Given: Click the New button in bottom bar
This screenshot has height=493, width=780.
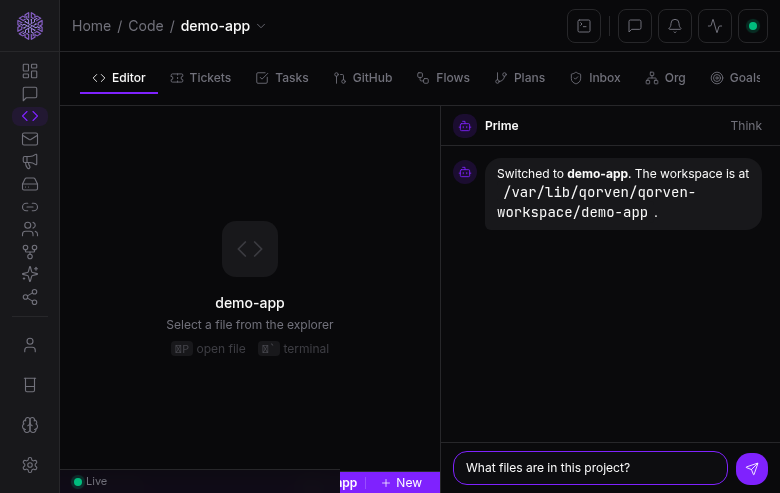Looking at the screenshot, I should [402, 483].
